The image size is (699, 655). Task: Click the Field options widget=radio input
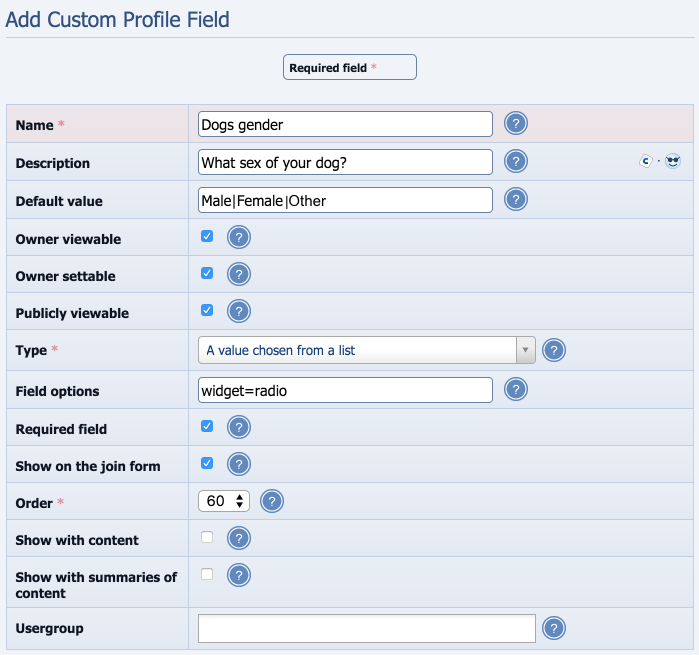(x=345, y=390)
